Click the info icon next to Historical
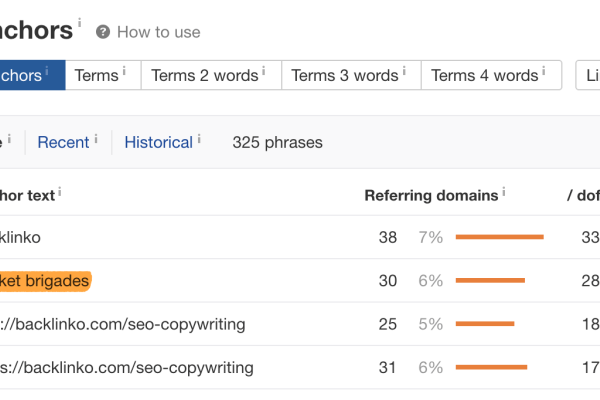Viewport: 600px width, 400px height. [199, 137]
